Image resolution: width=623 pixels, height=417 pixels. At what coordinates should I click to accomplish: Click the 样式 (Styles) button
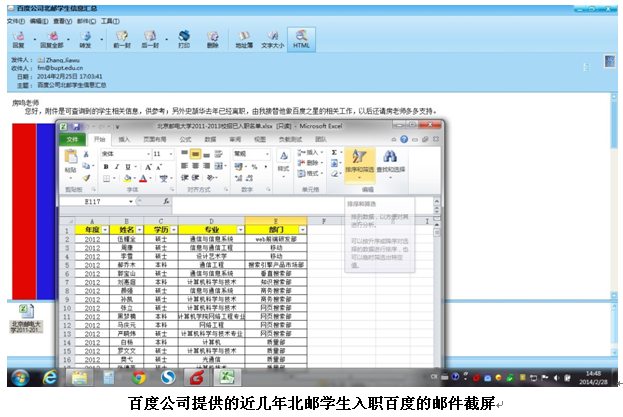click(284, 163)
